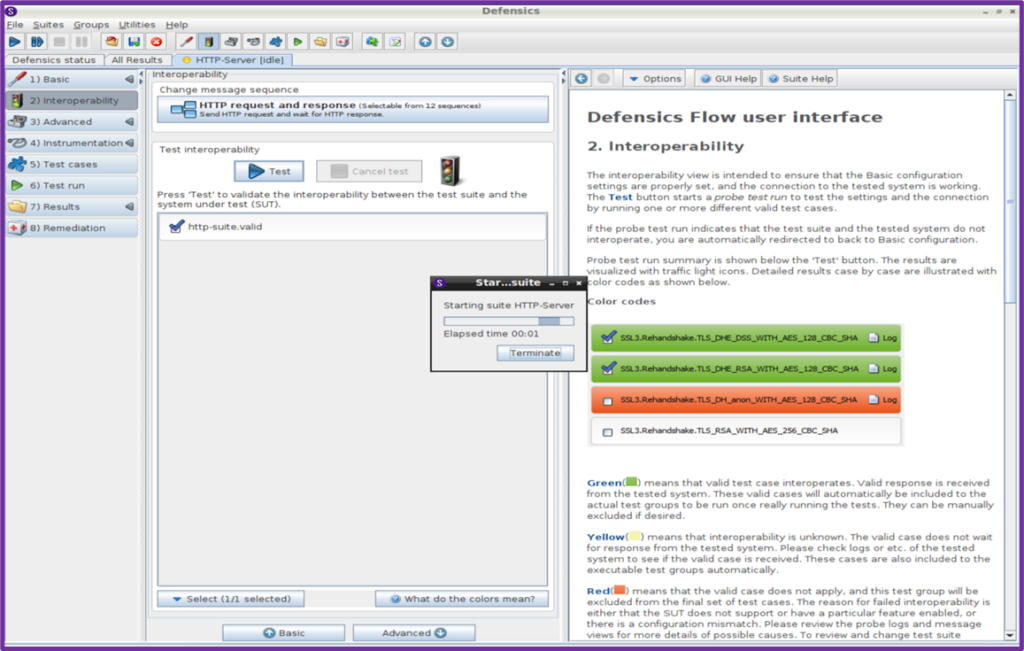
Task: Click the blue puzzle Test cases toolbar icon
Action: 275,42
